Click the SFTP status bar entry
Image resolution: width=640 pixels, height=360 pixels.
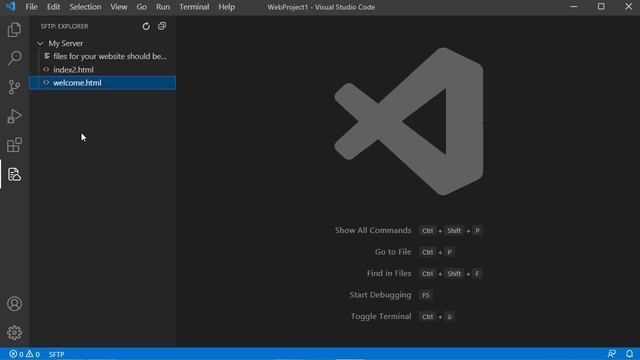(56, 354)
